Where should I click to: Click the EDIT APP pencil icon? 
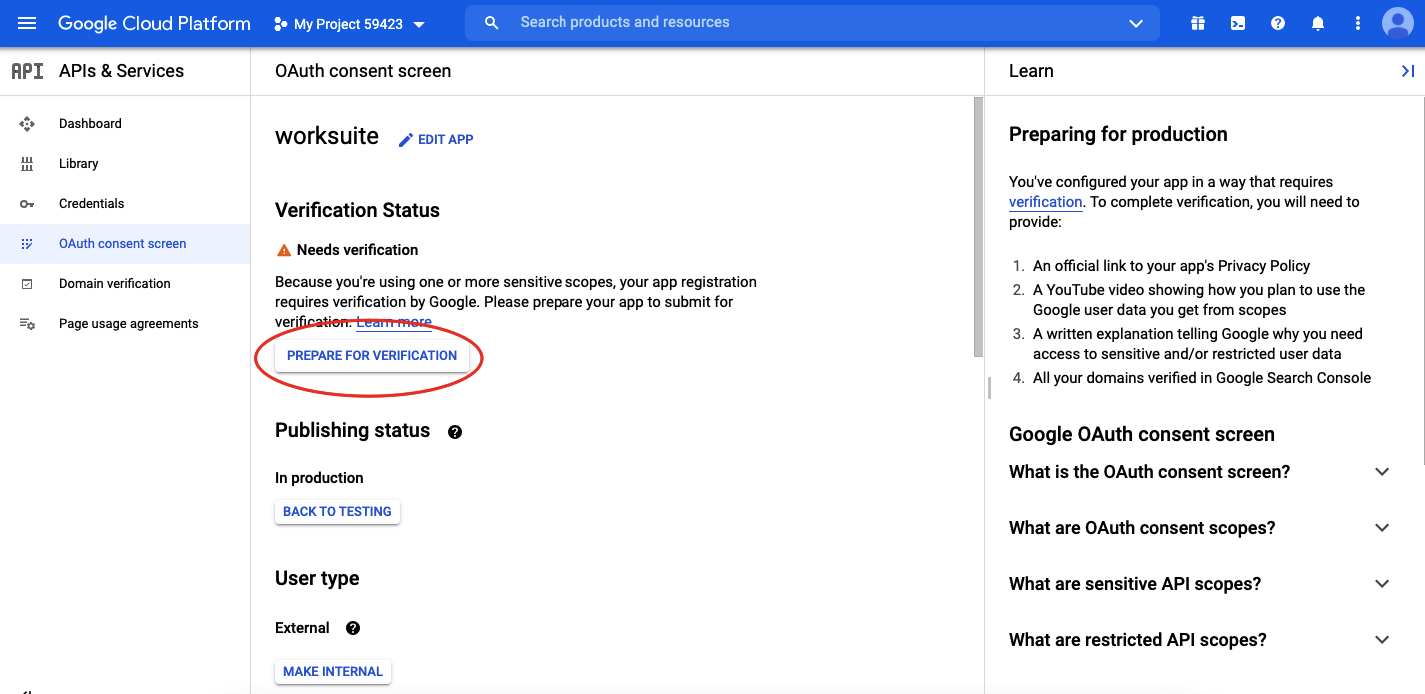(405, 140)
